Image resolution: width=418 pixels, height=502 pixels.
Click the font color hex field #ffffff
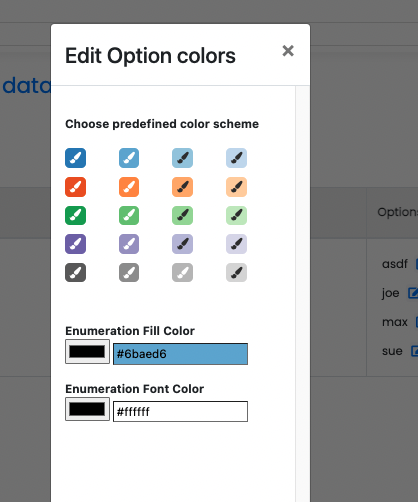click(x=180, y=412)
